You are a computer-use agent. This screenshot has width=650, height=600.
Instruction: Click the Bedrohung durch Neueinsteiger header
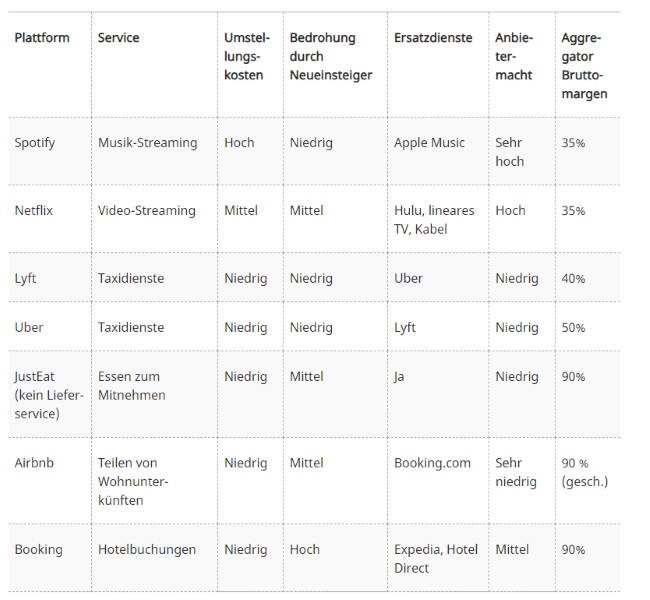coord(330,57)
